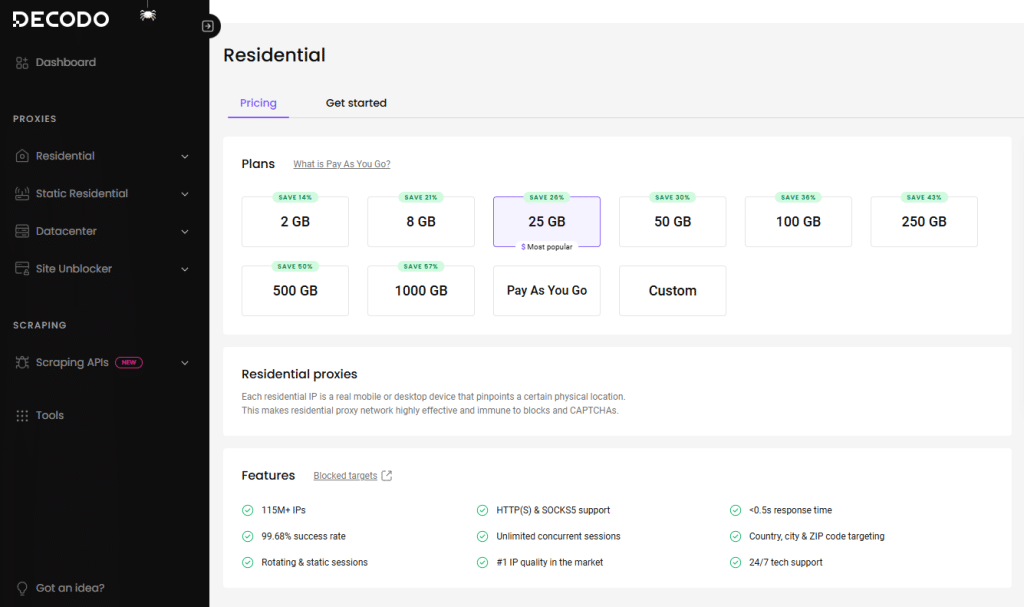The height and width of the screenshot is (607, 1024).
Task: Open the Datacenter sidebar item
Action: pos(66,231)
